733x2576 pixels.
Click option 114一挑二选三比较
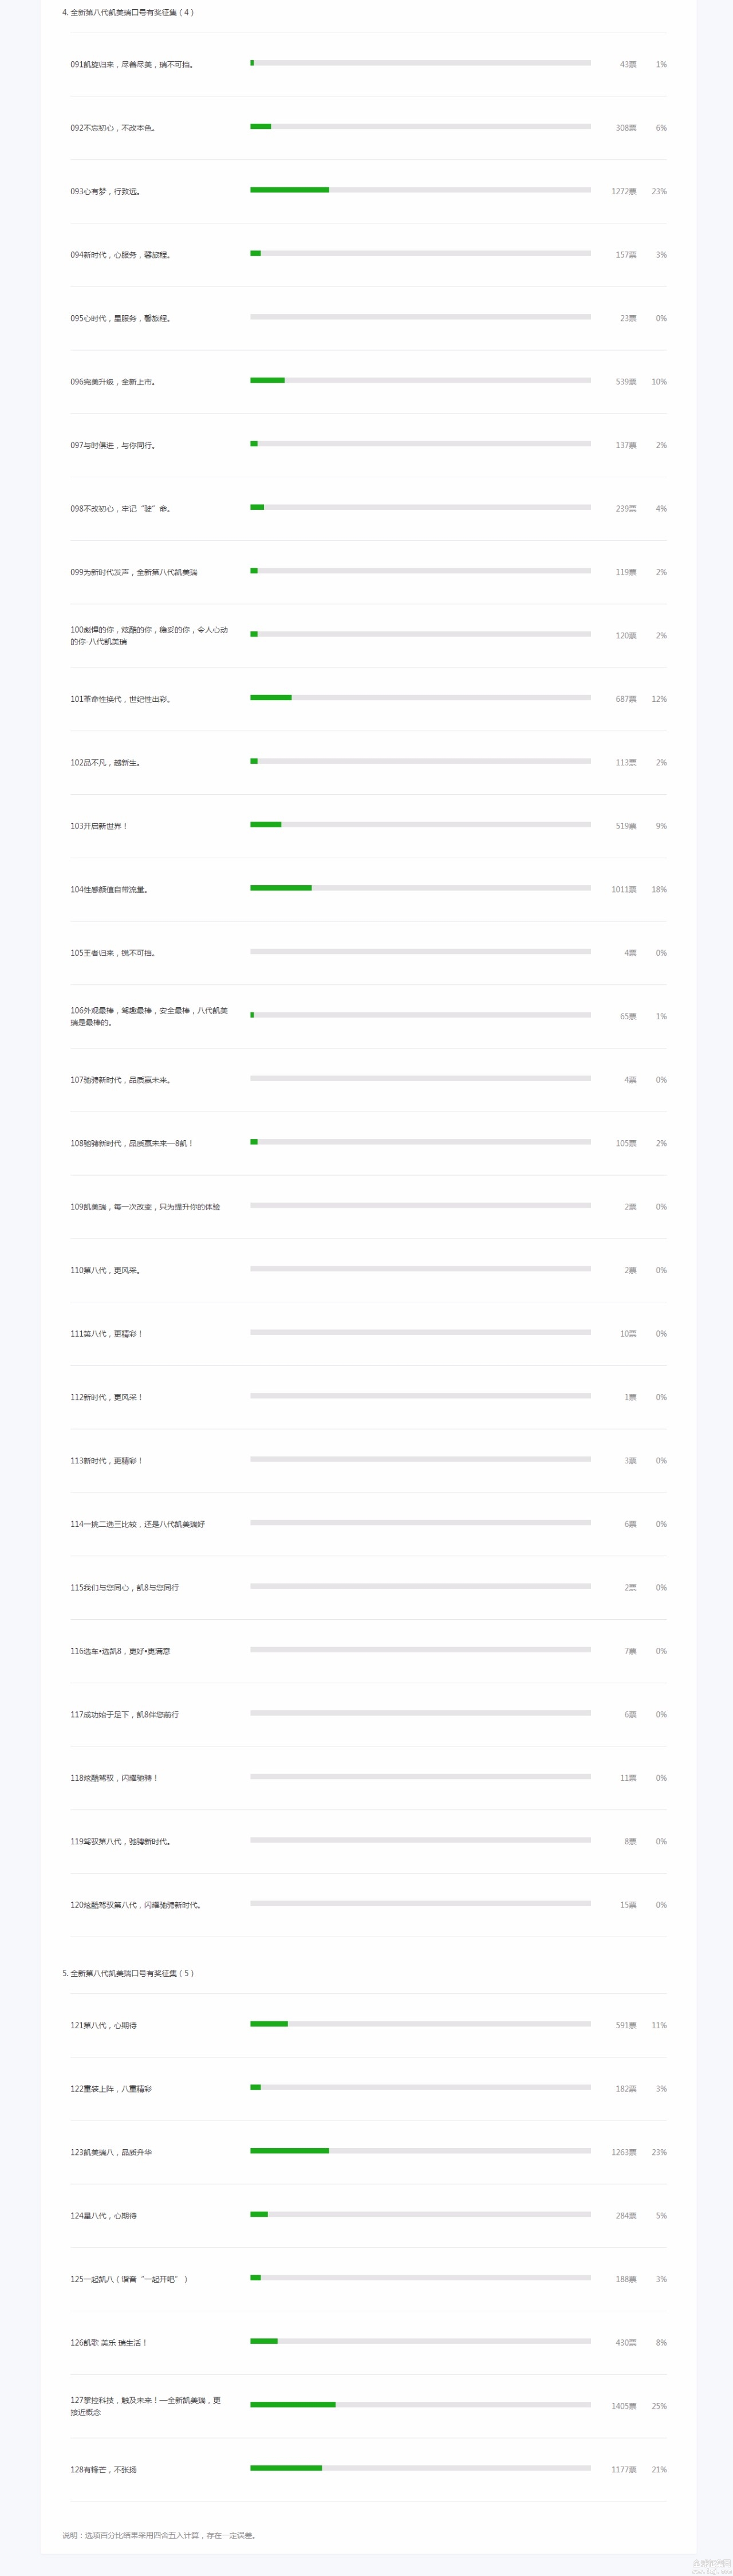[138, 1523]
